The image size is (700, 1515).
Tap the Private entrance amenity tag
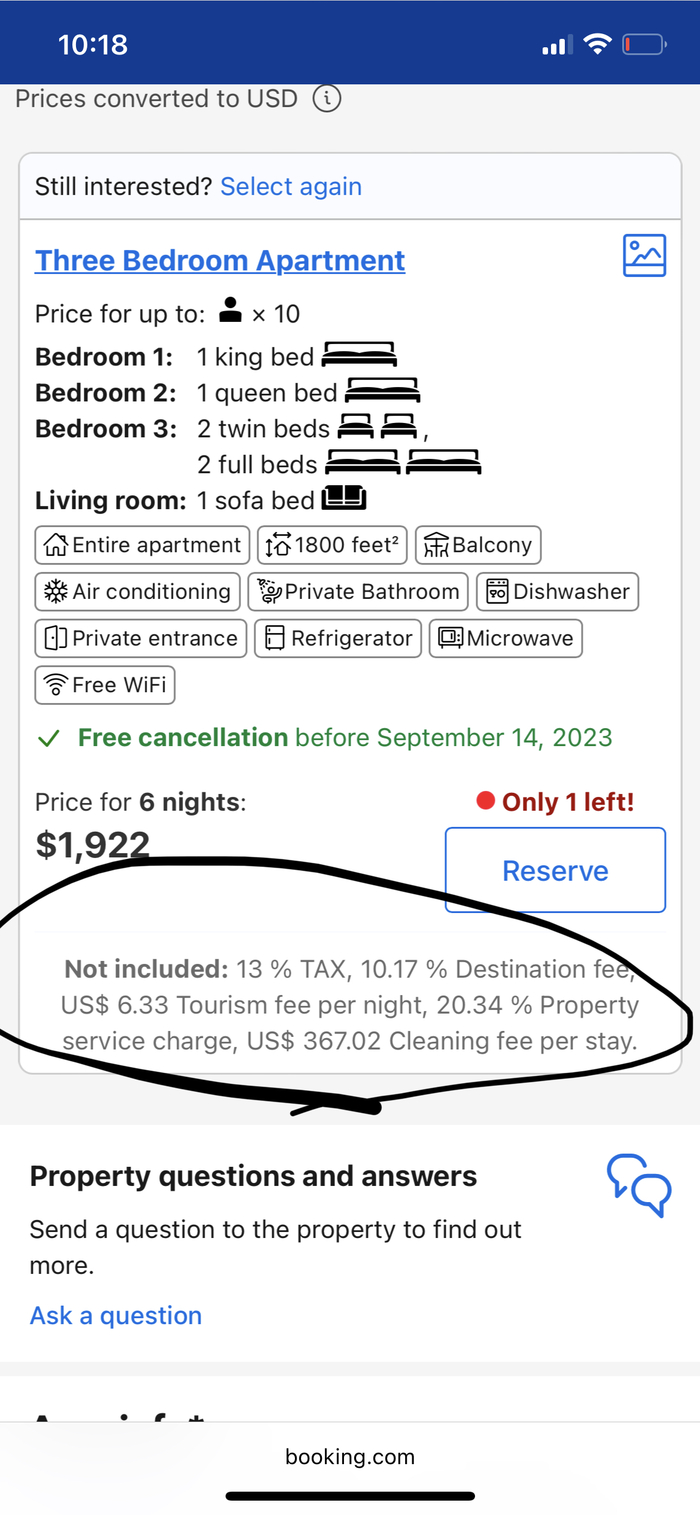click(x=141, y=638)
